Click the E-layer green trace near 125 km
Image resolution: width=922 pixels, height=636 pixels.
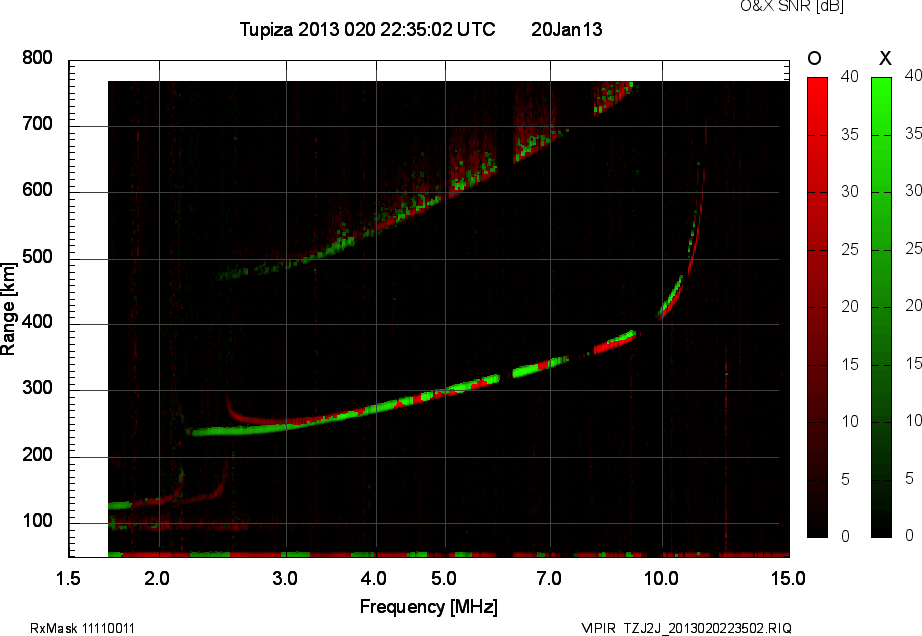[x=120, y=505]
